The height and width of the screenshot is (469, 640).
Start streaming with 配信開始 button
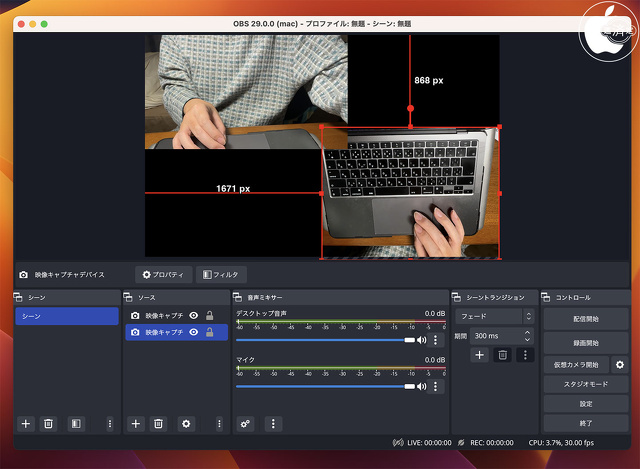[x=586, y=319]
